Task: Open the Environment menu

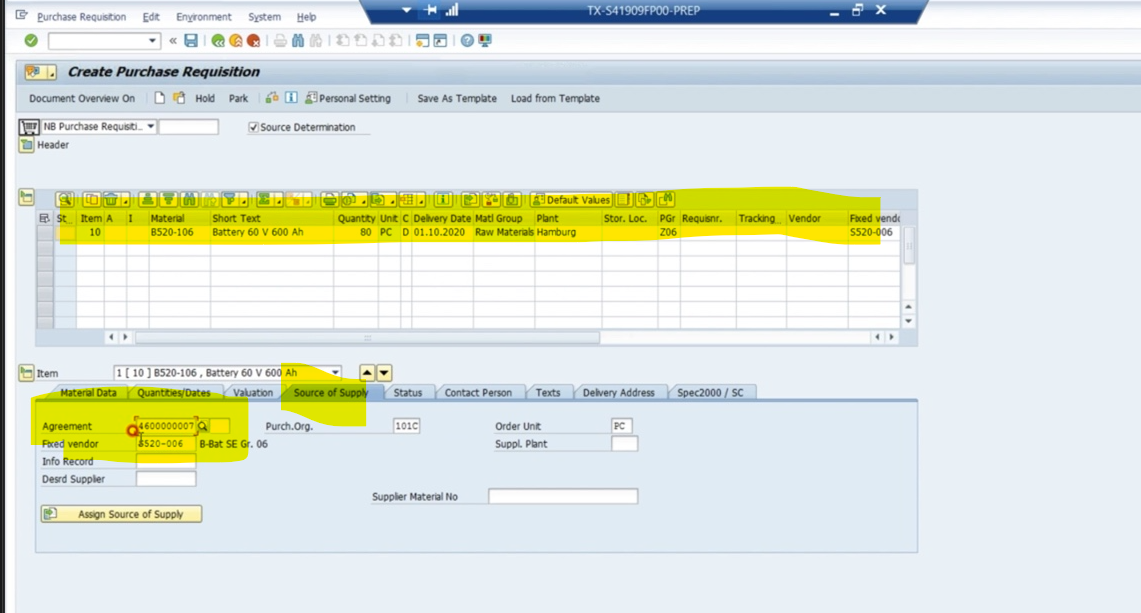Action: tap(204, 17)
